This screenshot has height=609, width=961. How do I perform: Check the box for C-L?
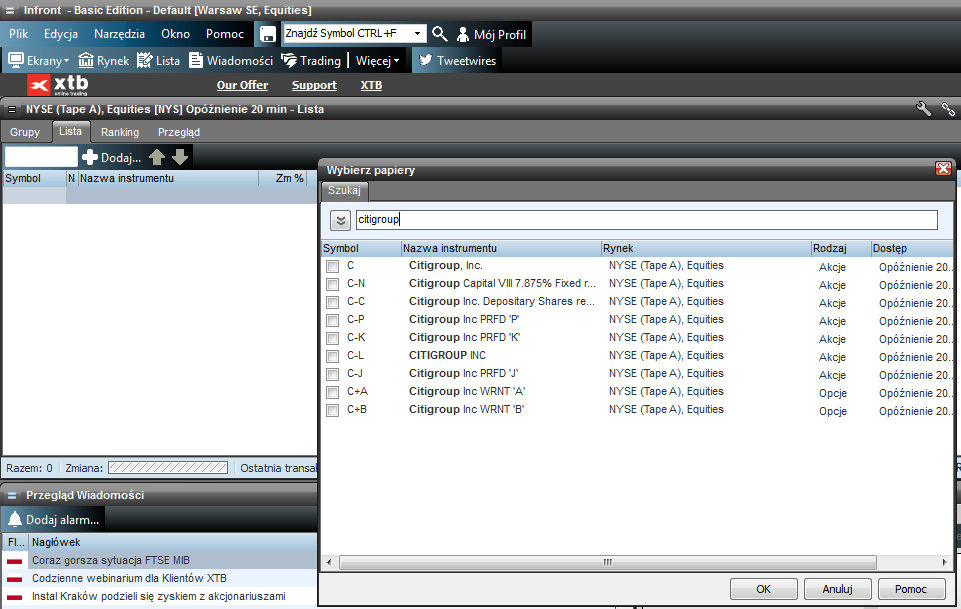332,356
